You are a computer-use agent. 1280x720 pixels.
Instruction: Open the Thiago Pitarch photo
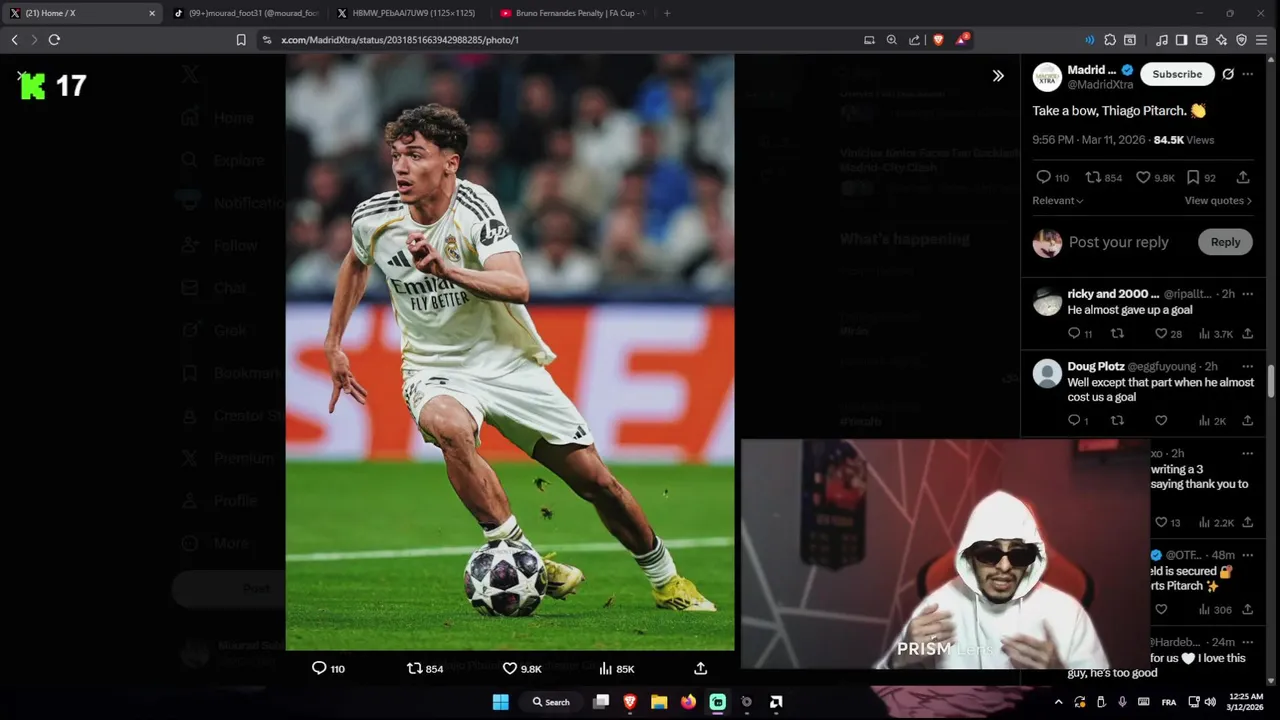[510, 352]
